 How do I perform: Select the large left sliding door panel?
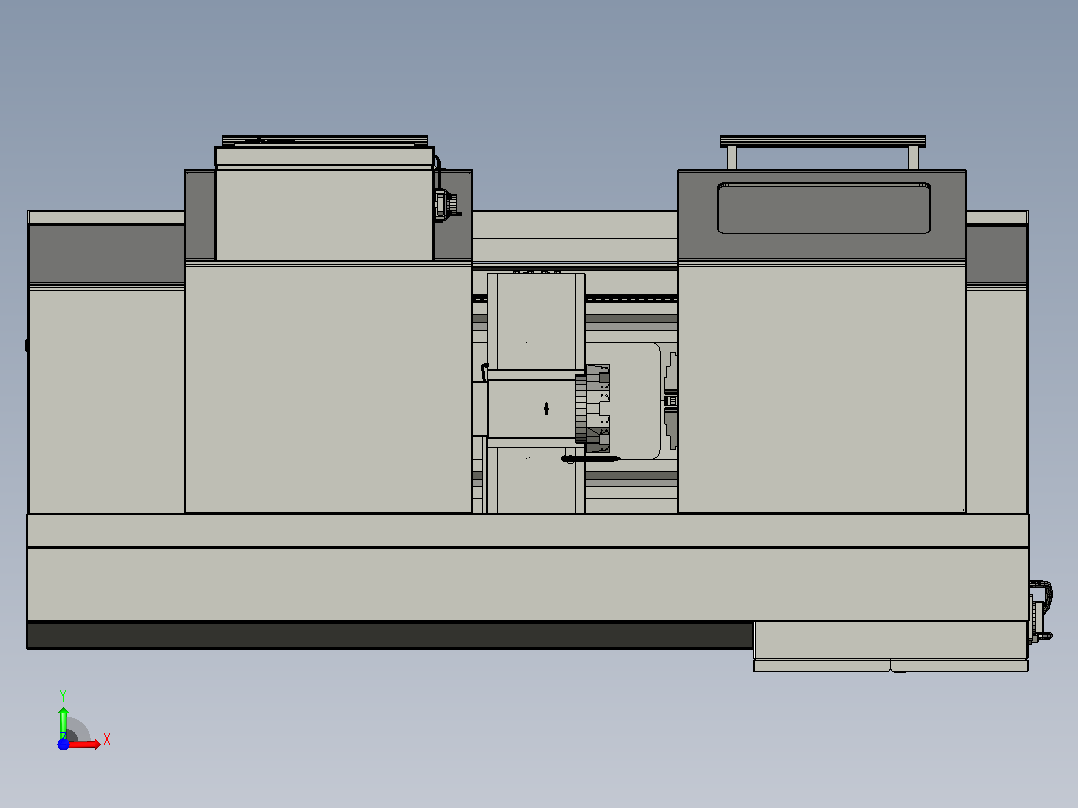(328, 389)
